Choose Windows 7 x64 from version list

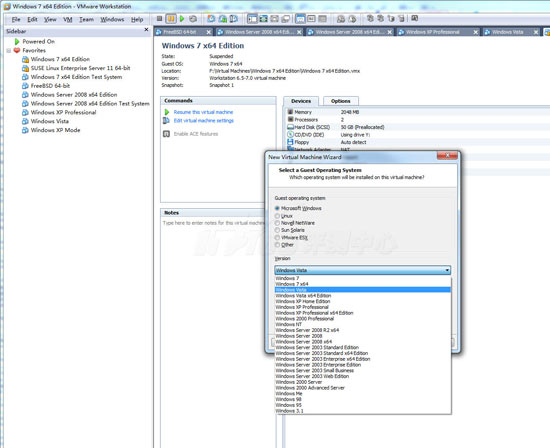(363, 284)
